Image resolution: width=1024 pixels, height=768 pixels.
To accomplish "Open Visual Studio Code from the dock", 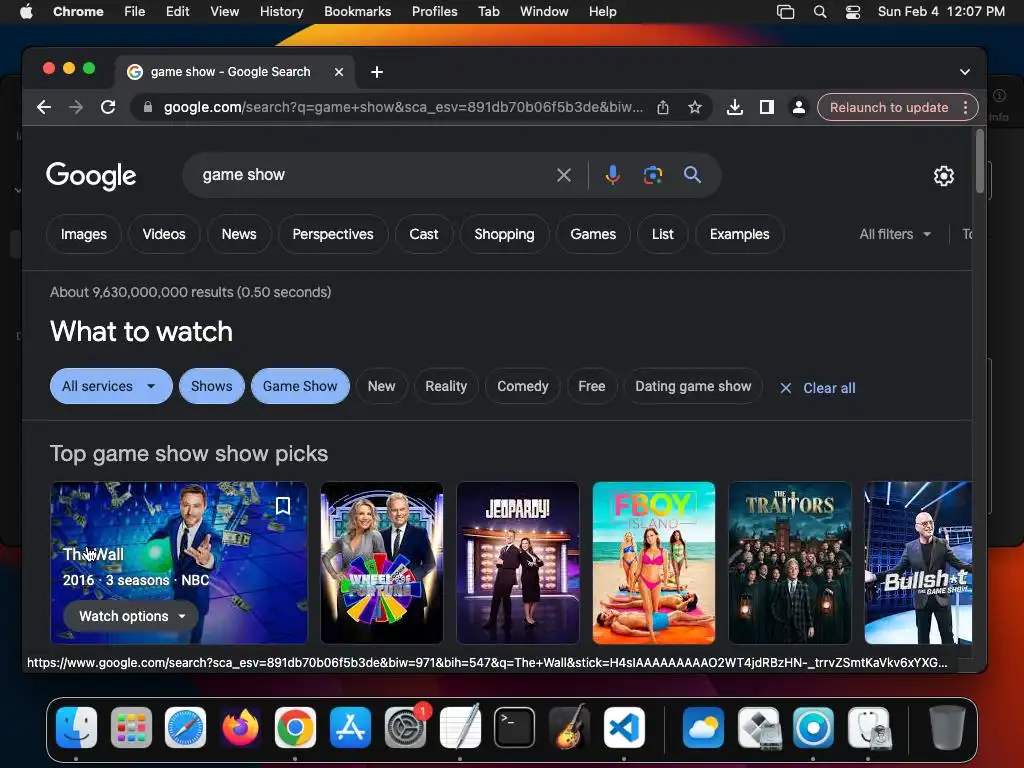I will 624,728.
